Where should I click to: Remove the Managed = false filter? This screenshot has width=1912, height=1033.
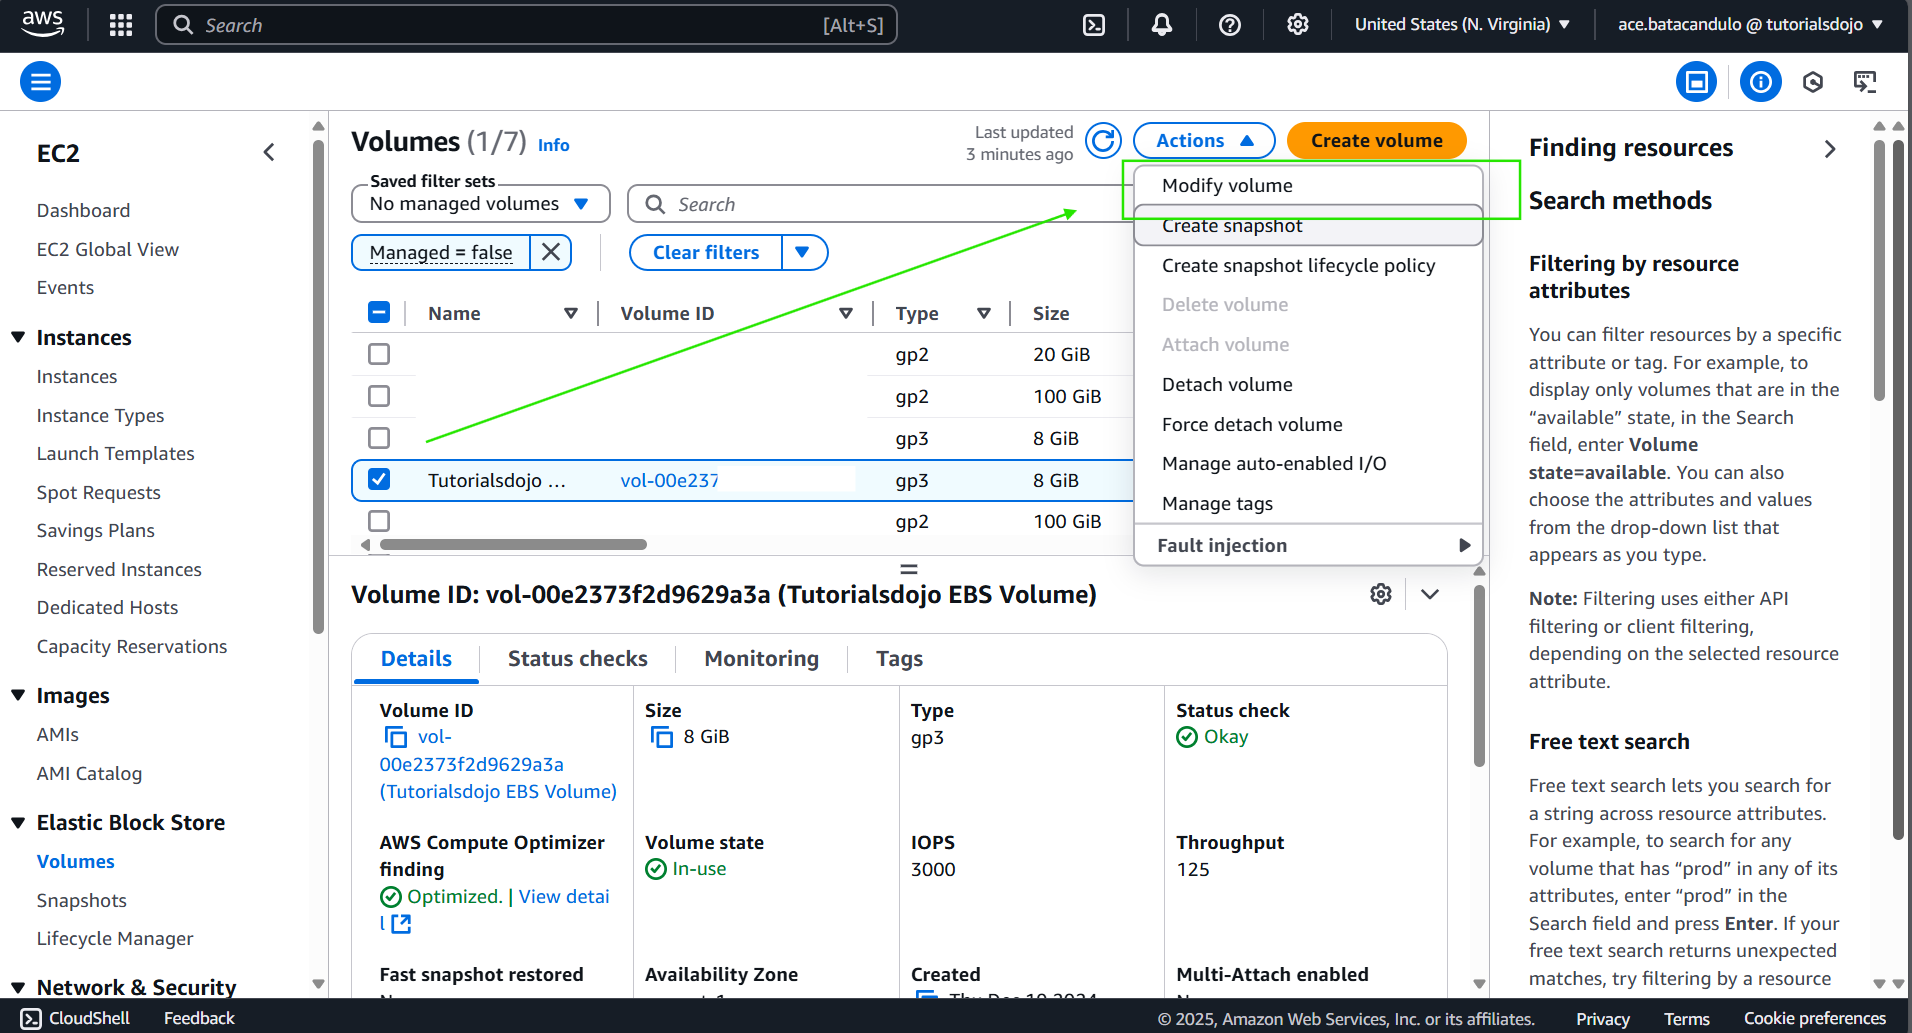point(551,253)
